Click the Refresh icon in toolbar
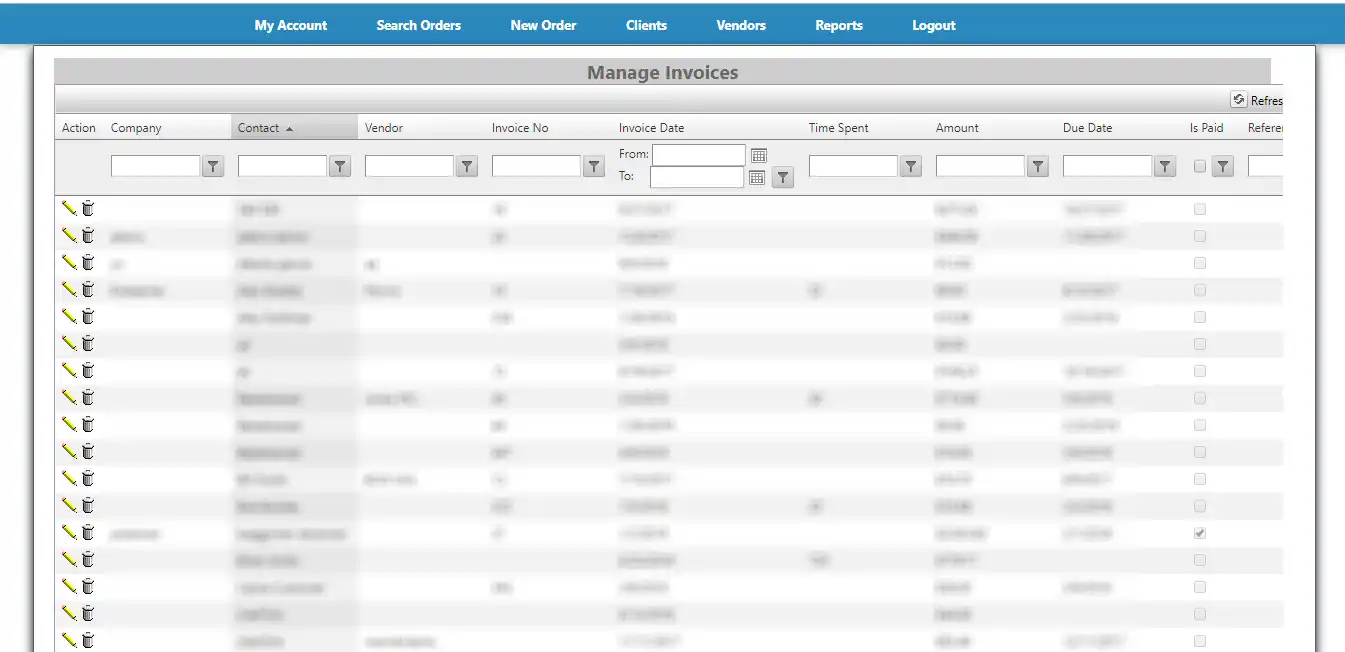Viewport: 1345px width, 652px height. (x=1238, y=100)
